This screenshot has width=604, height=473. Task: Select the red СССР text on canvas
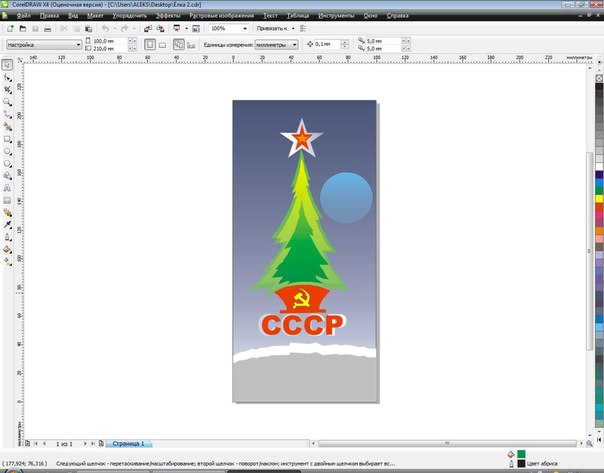click(302, 325)
